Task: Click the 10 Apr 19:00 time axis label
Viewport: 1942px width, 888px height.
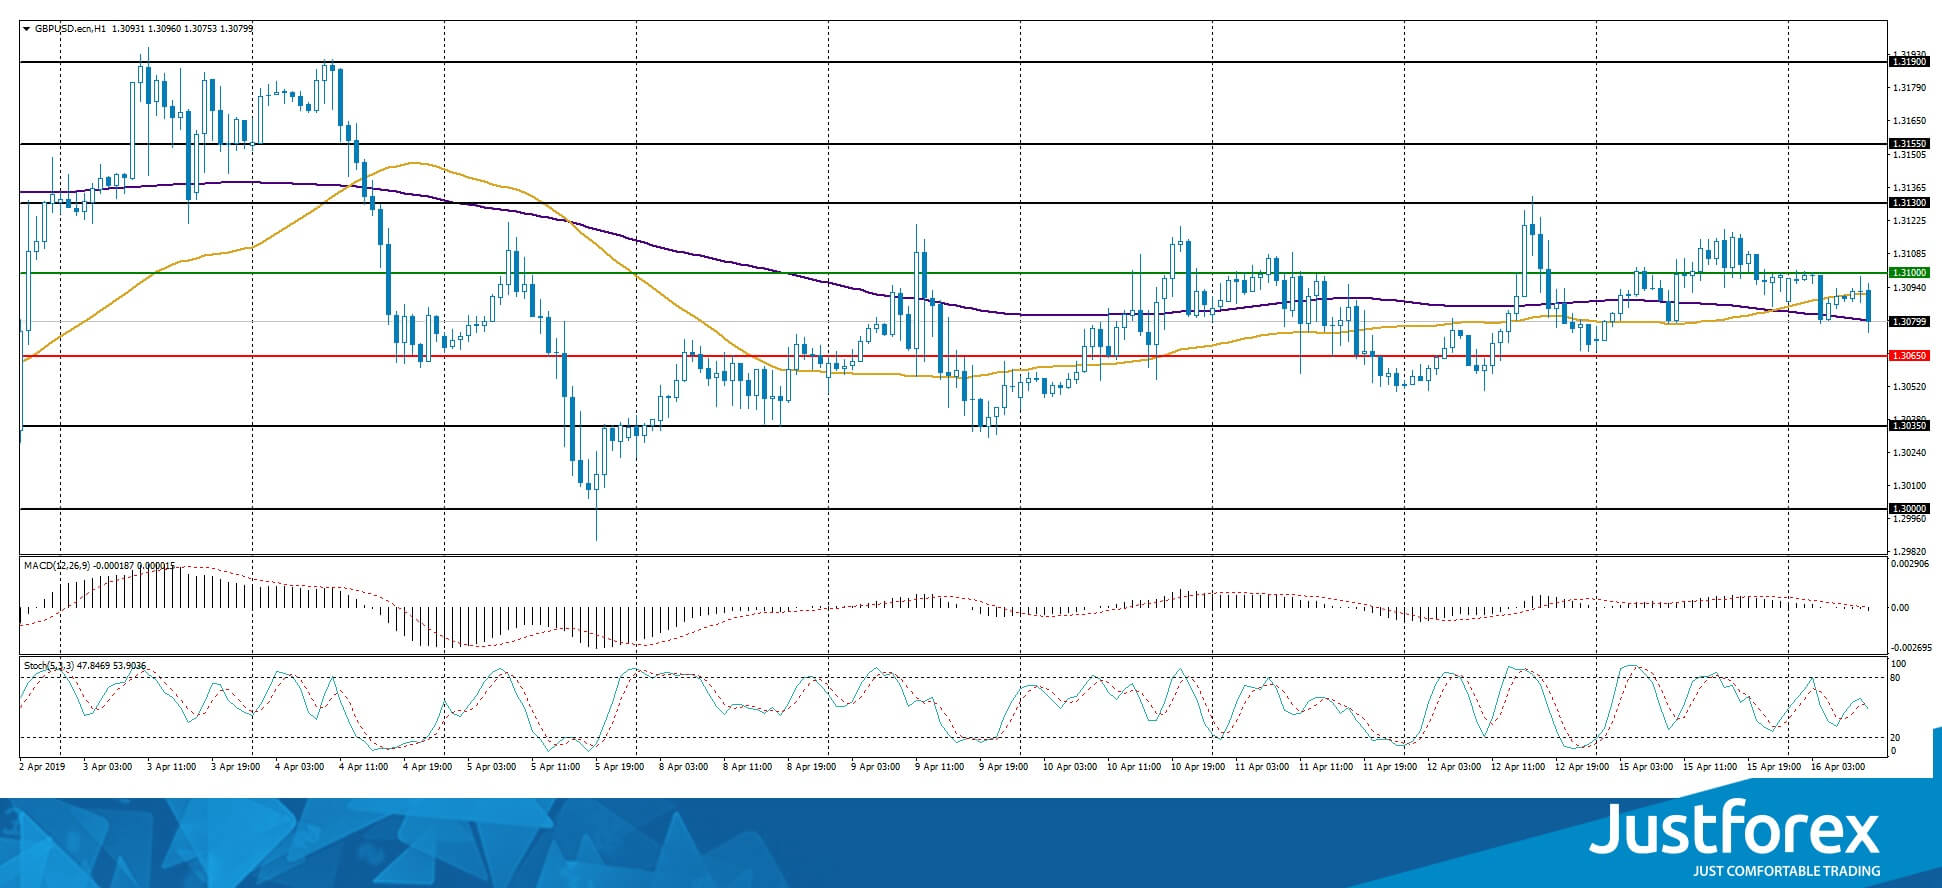Action: pyautogui.click(x=1198, y=767)
